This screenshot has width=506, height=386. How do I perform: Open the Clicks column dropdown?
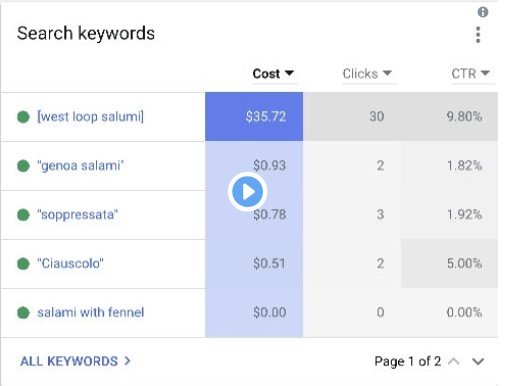tap(367, 74)
